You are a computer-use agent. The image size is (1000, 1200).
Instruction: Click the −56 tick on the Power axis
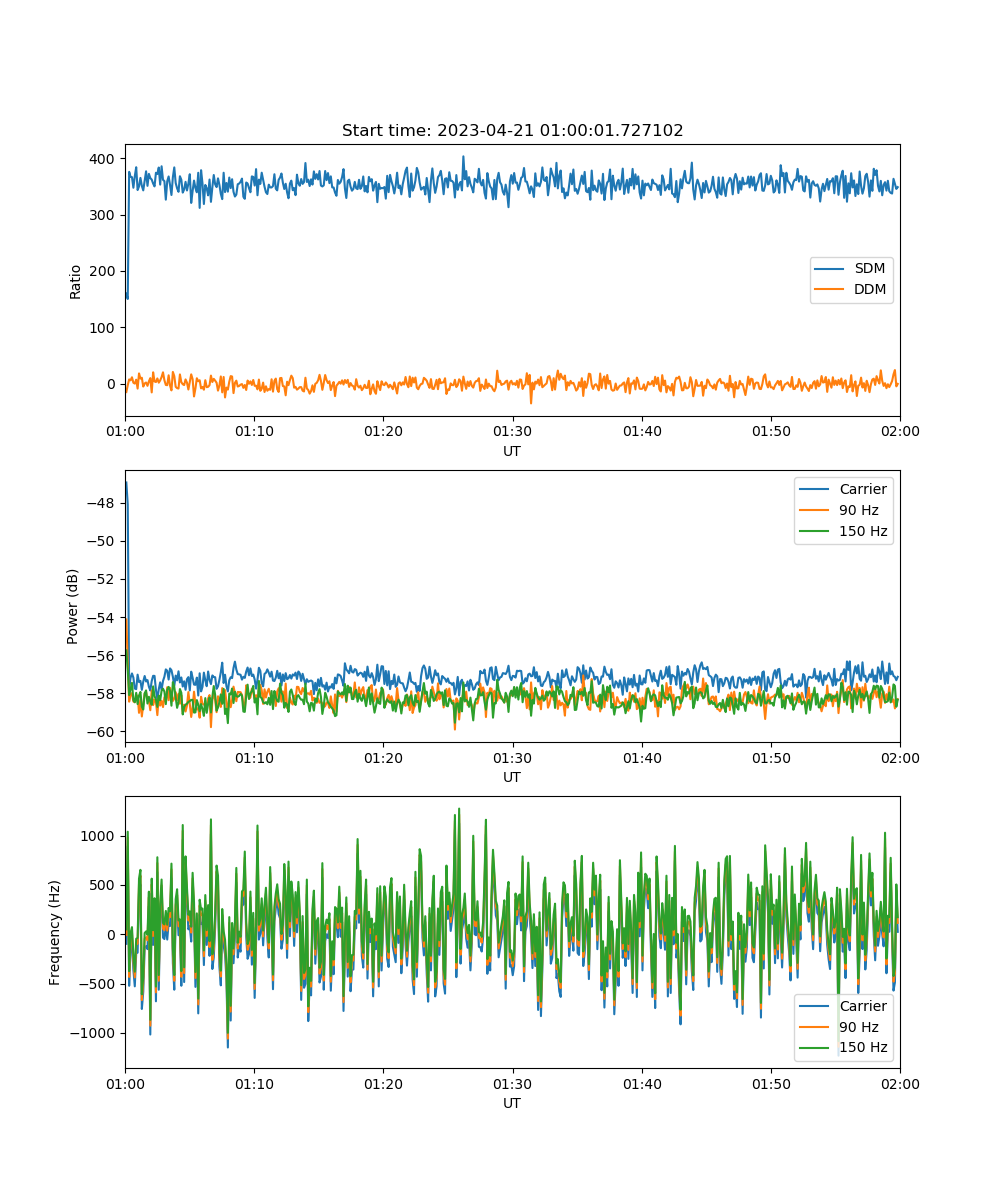pyautogui.click(x=102, y=655)
